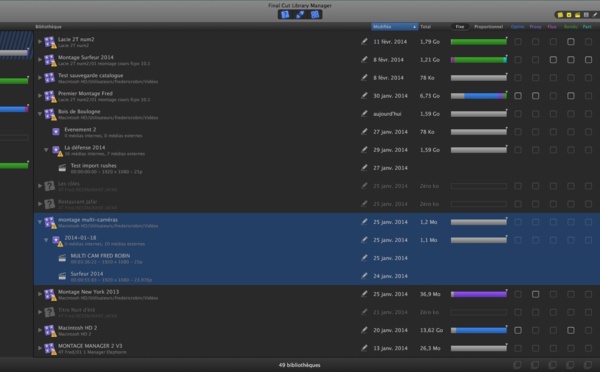The height and width of the screenshot is (372, 600).
Task: Toggle Optim checkbox for Premier Montage Fred
Action: point(518,96)
